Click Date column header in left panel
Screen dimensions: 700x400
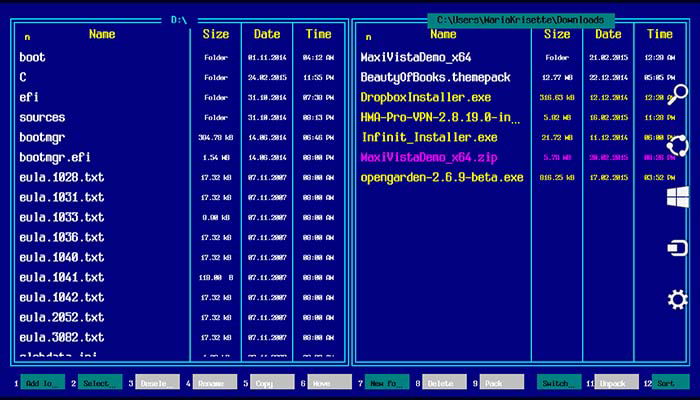click(267, 34)
